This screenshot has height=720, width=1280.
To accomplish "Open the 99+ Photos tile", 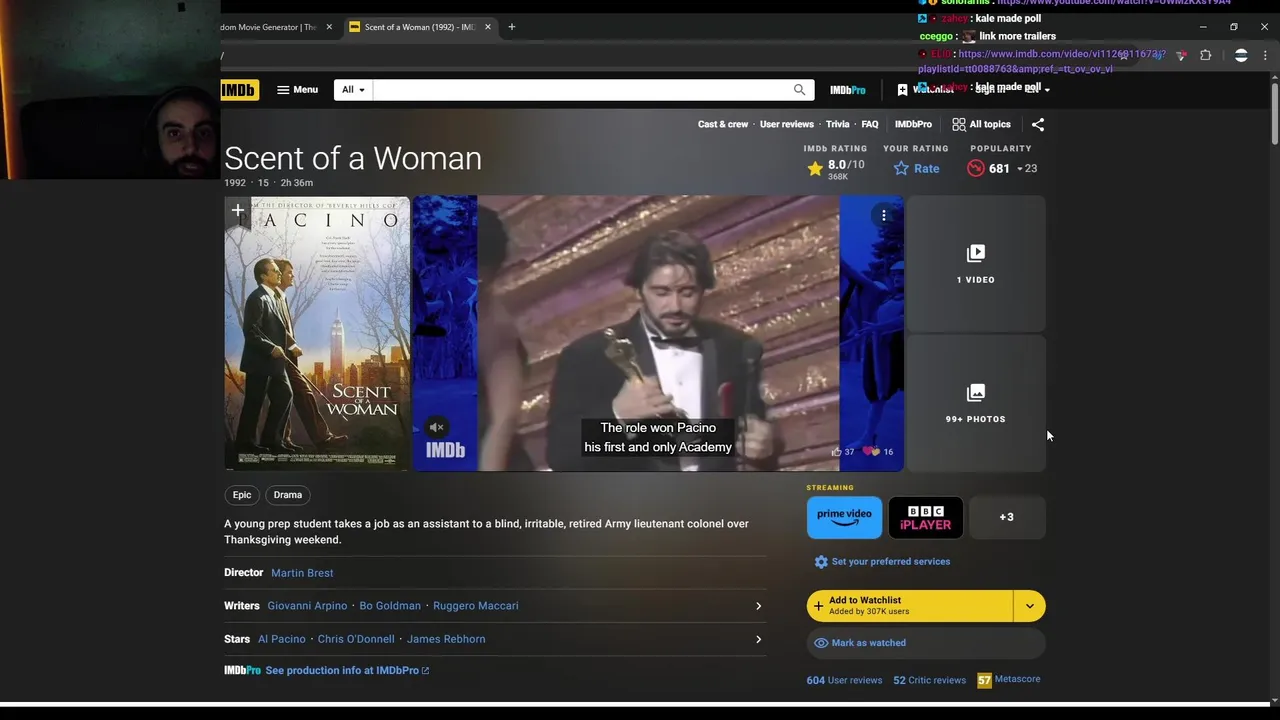I will (x=975, y=404).
